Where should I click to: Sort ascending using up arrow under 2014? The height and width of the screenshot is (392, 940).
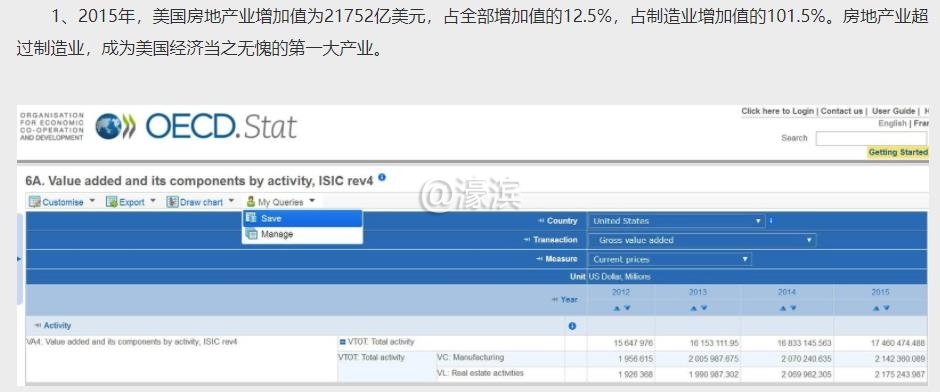tap(782, 308)
